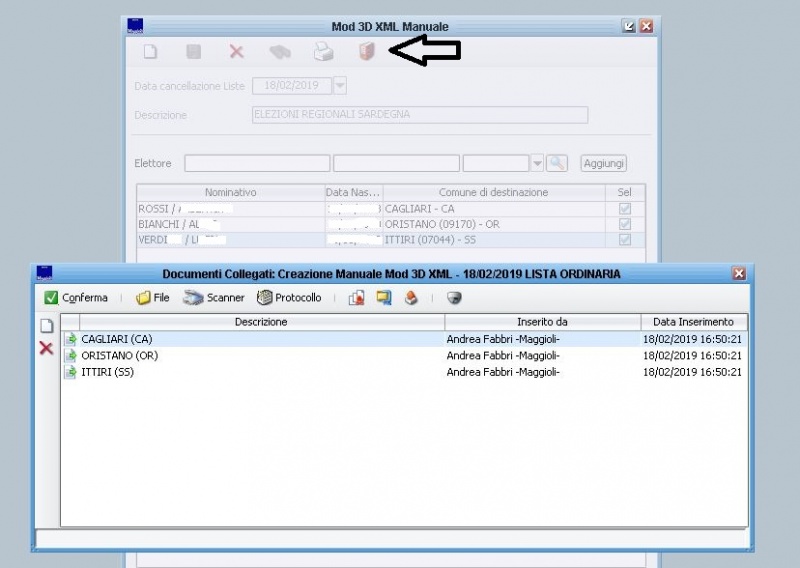The height and width of the screenshot is (568, 800).
Task: Click the Comune di destinazione column header
Action: pyautogui.click(x=493, y=192)
